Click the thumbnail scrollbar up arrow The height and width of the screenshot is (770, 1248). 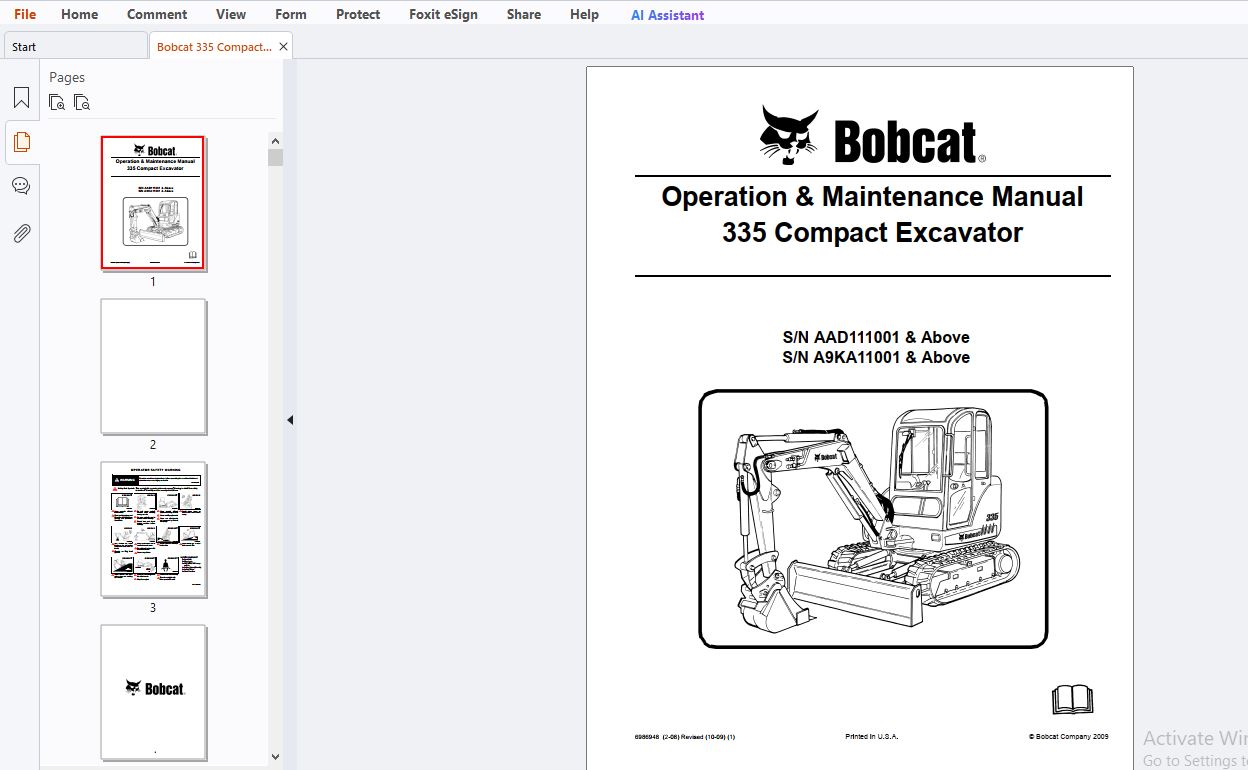point(275,140)
